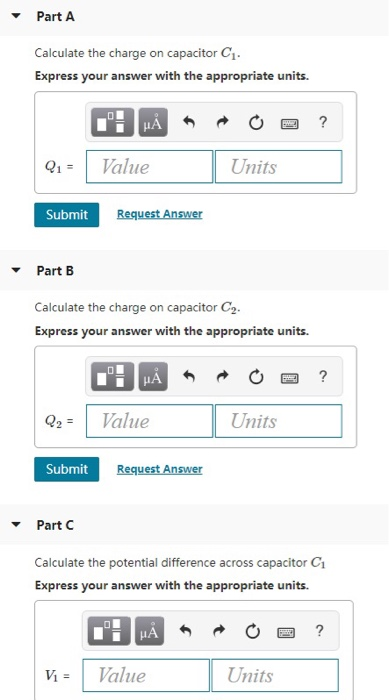389x700 pixels.
Task: Submit the Part A answer
Action: [x=67, y=215]
